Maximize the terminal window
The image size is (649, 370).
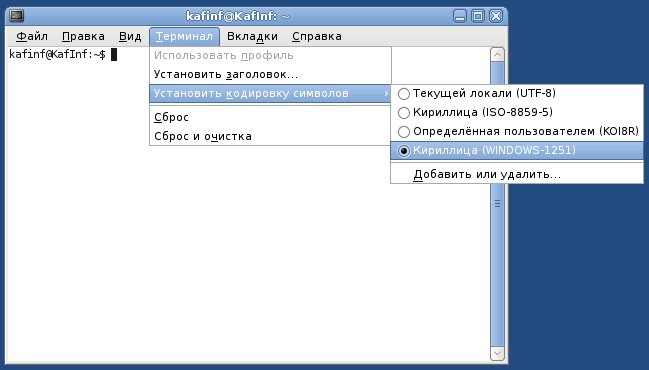click(478, 16)
